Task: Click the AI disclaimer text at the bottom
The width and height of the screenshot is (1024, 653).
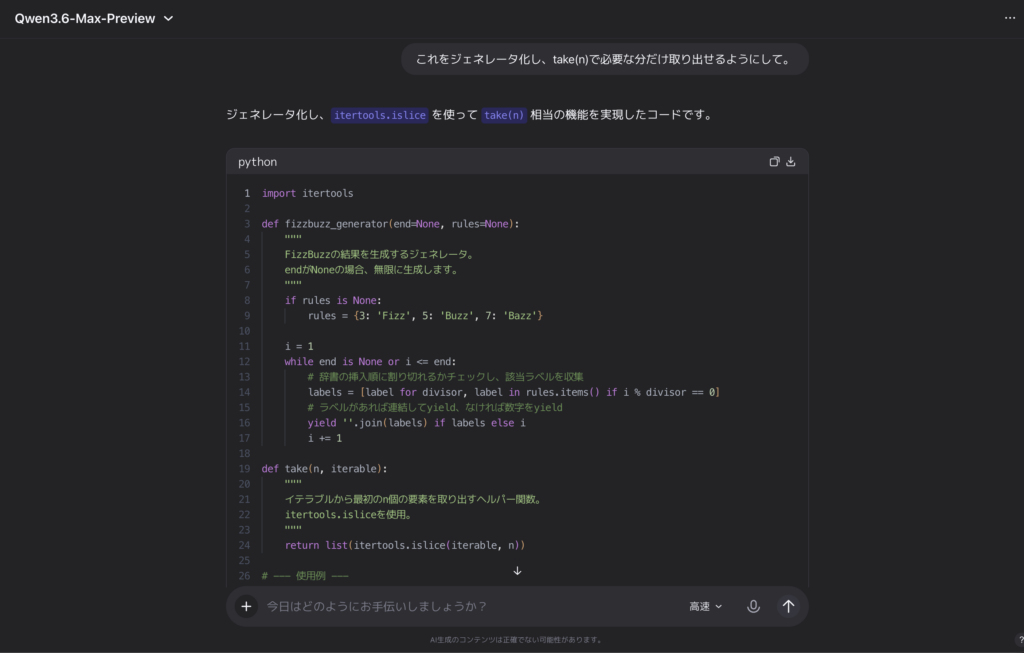Action: [x=517, y=640]
